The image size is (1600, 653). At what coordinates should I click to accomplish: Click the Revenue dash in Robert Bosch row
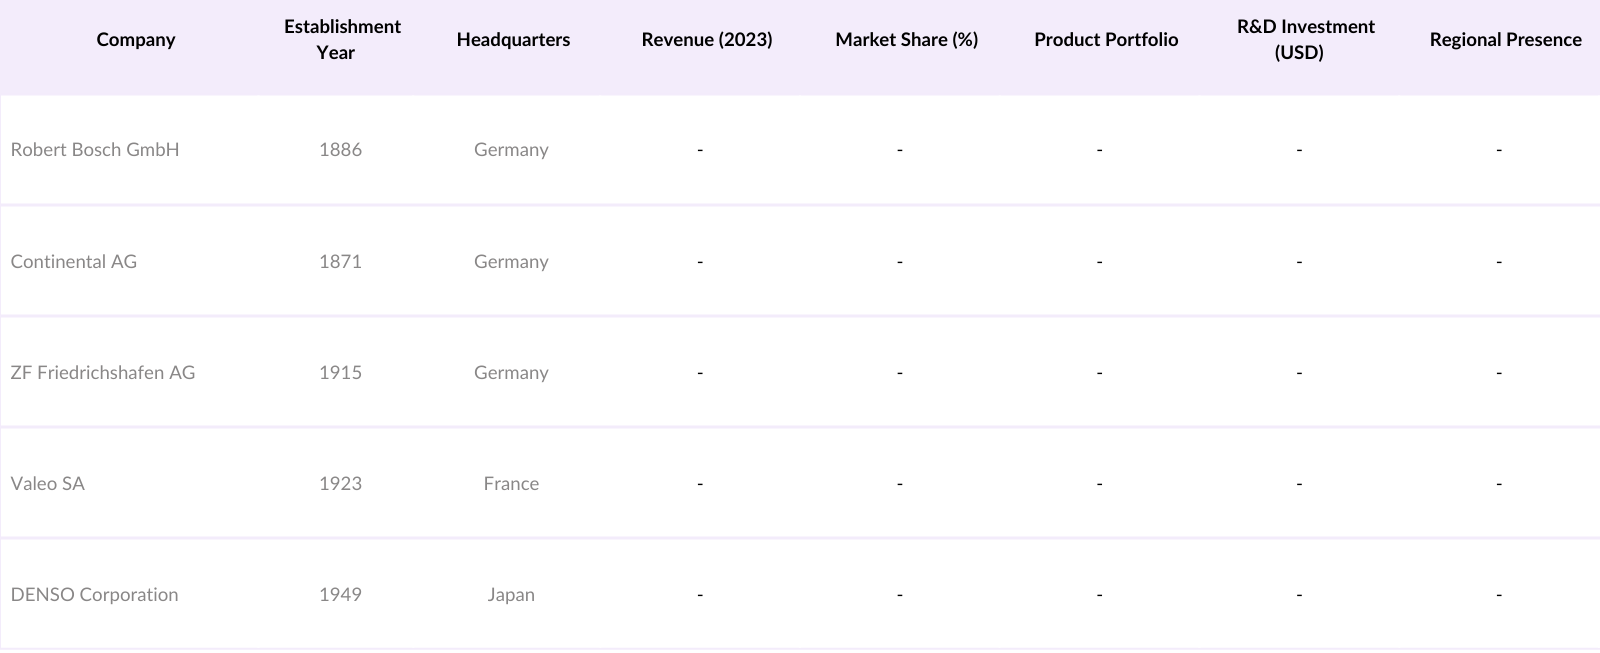pos(700,150)
